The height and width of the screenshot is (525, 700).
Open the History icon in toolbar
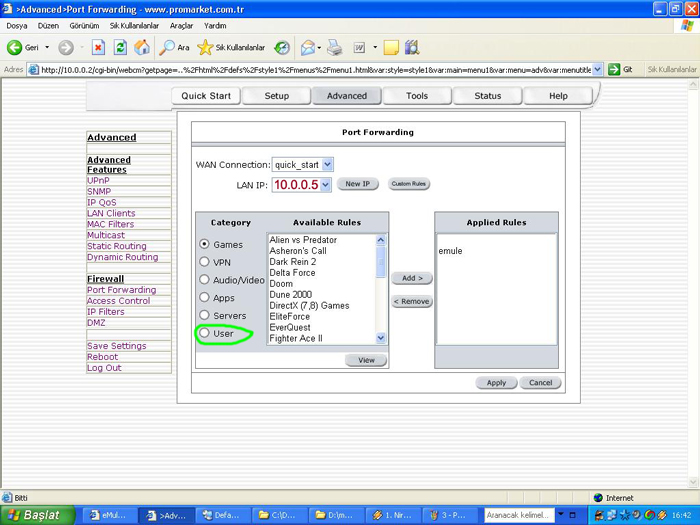282,47
